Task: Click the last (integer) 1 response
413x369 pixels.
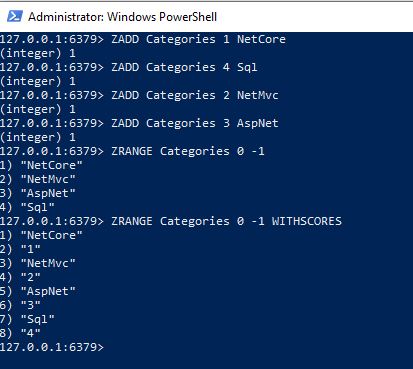Action: pos(38,137)
